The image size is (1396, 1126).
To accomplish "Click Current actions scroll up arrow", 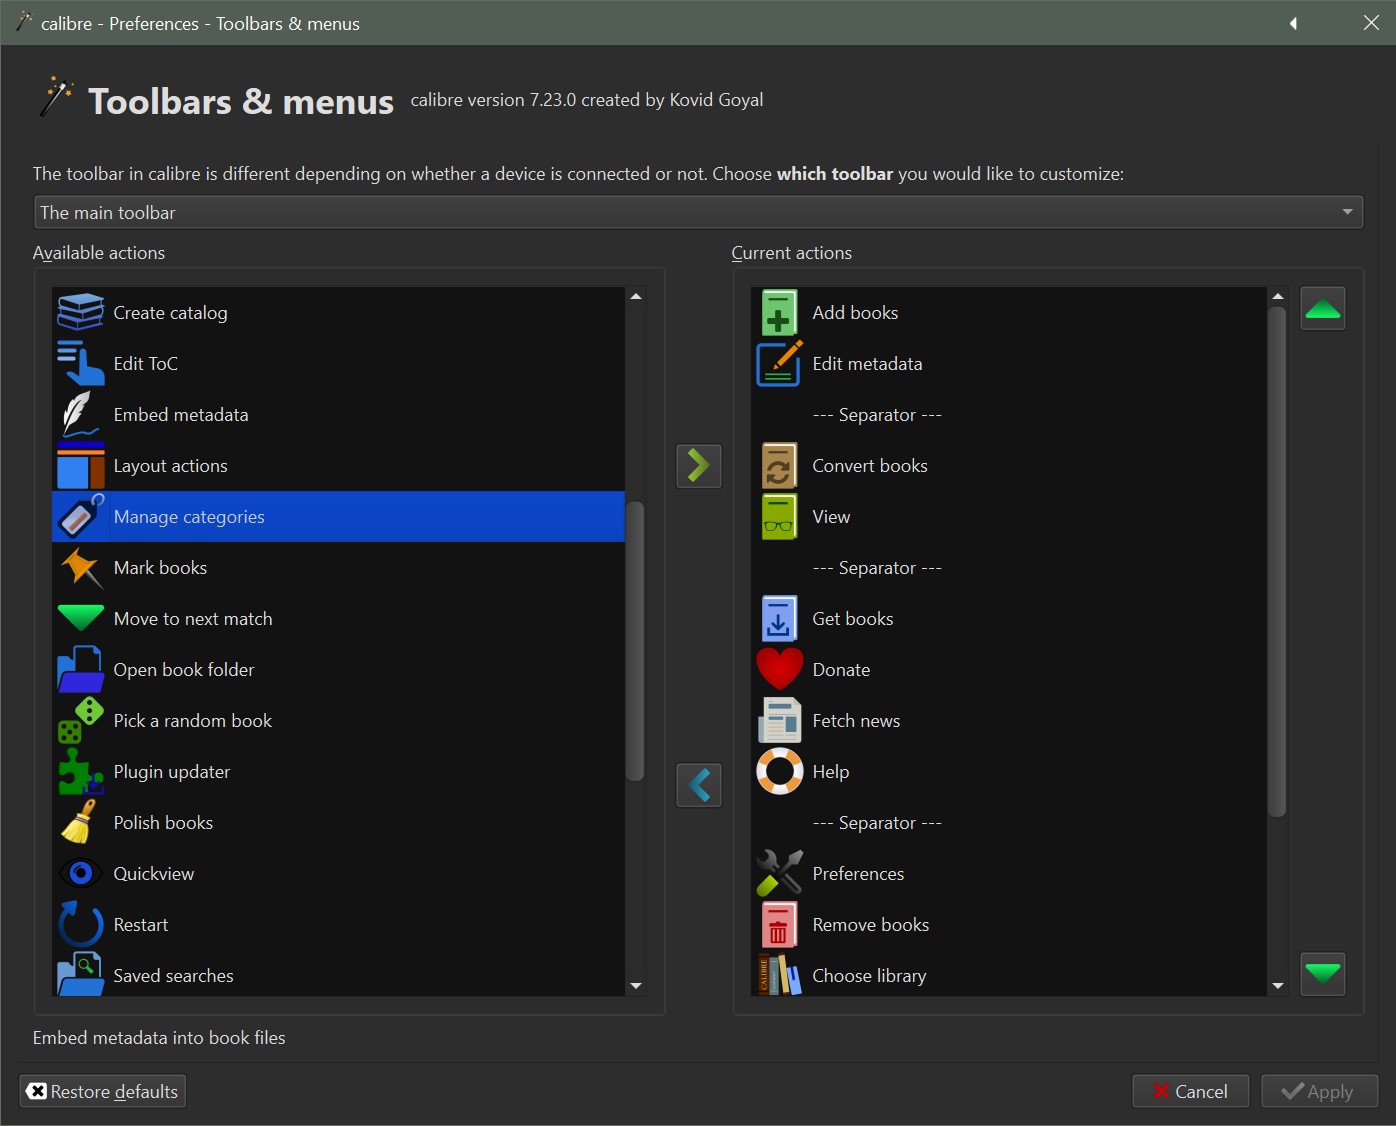I will click(x=1277, y=297).
